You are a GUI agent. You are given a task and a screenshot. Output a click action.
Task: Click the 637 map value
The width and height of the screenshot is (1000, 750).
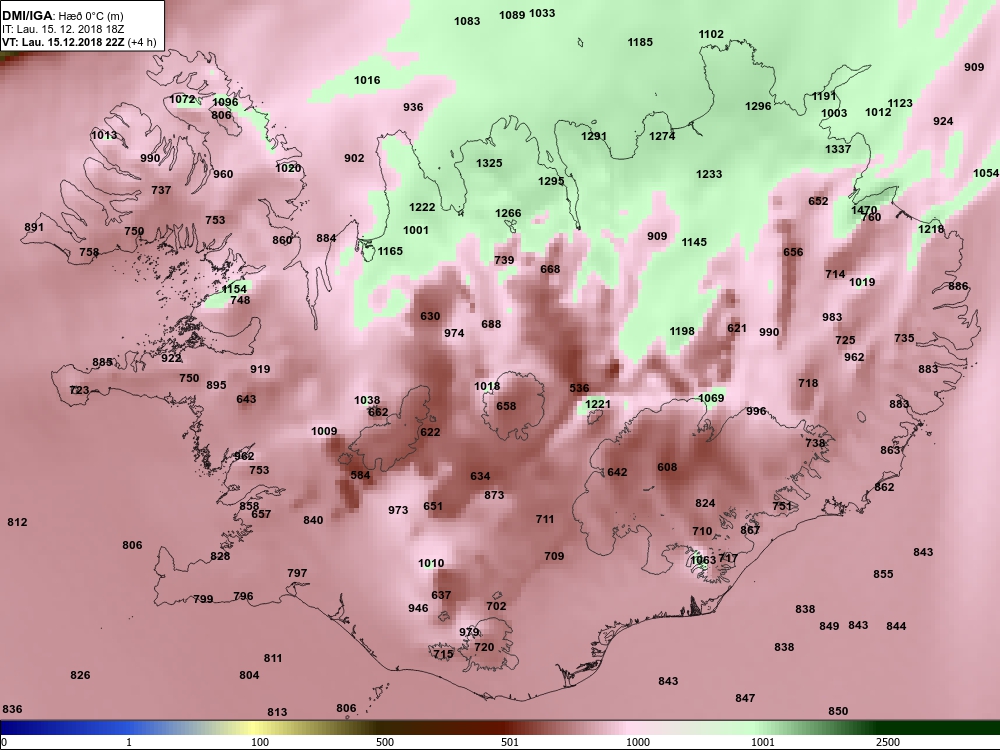pyautogui.click(x=441, y=596)
